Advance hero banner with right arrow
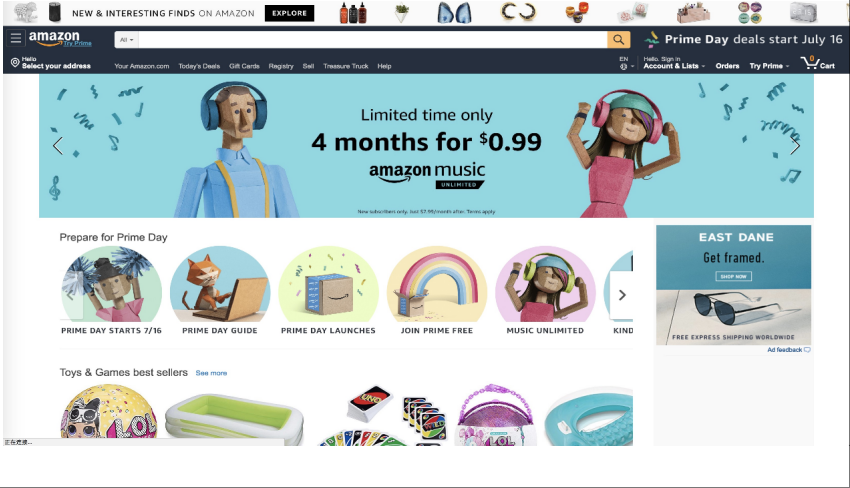 click(x=795, y=145)
